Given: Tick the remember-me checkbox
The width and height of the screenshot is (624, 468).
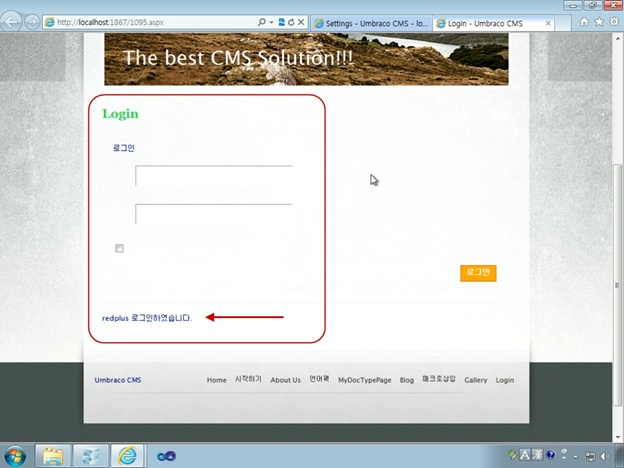Looking at the screenshot, I should pyautogui.click(x=119, y=248).
